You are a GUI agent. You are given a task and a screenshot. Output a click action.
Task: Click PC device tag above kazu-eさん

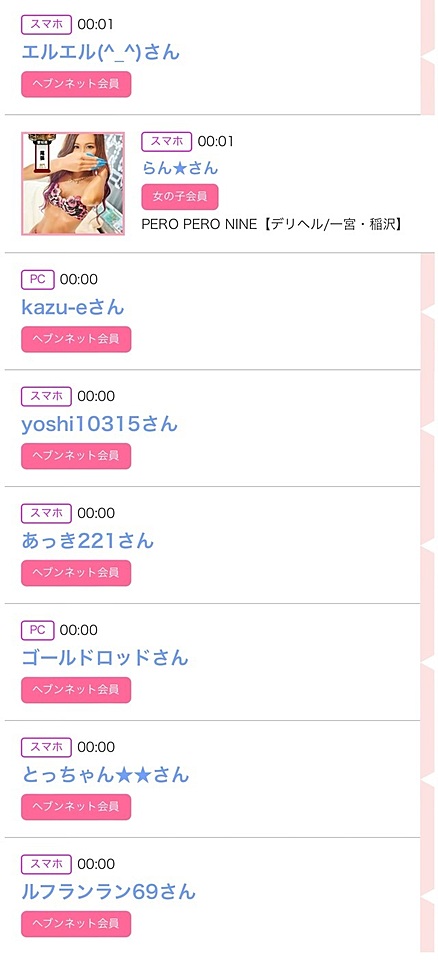(38, 279)
